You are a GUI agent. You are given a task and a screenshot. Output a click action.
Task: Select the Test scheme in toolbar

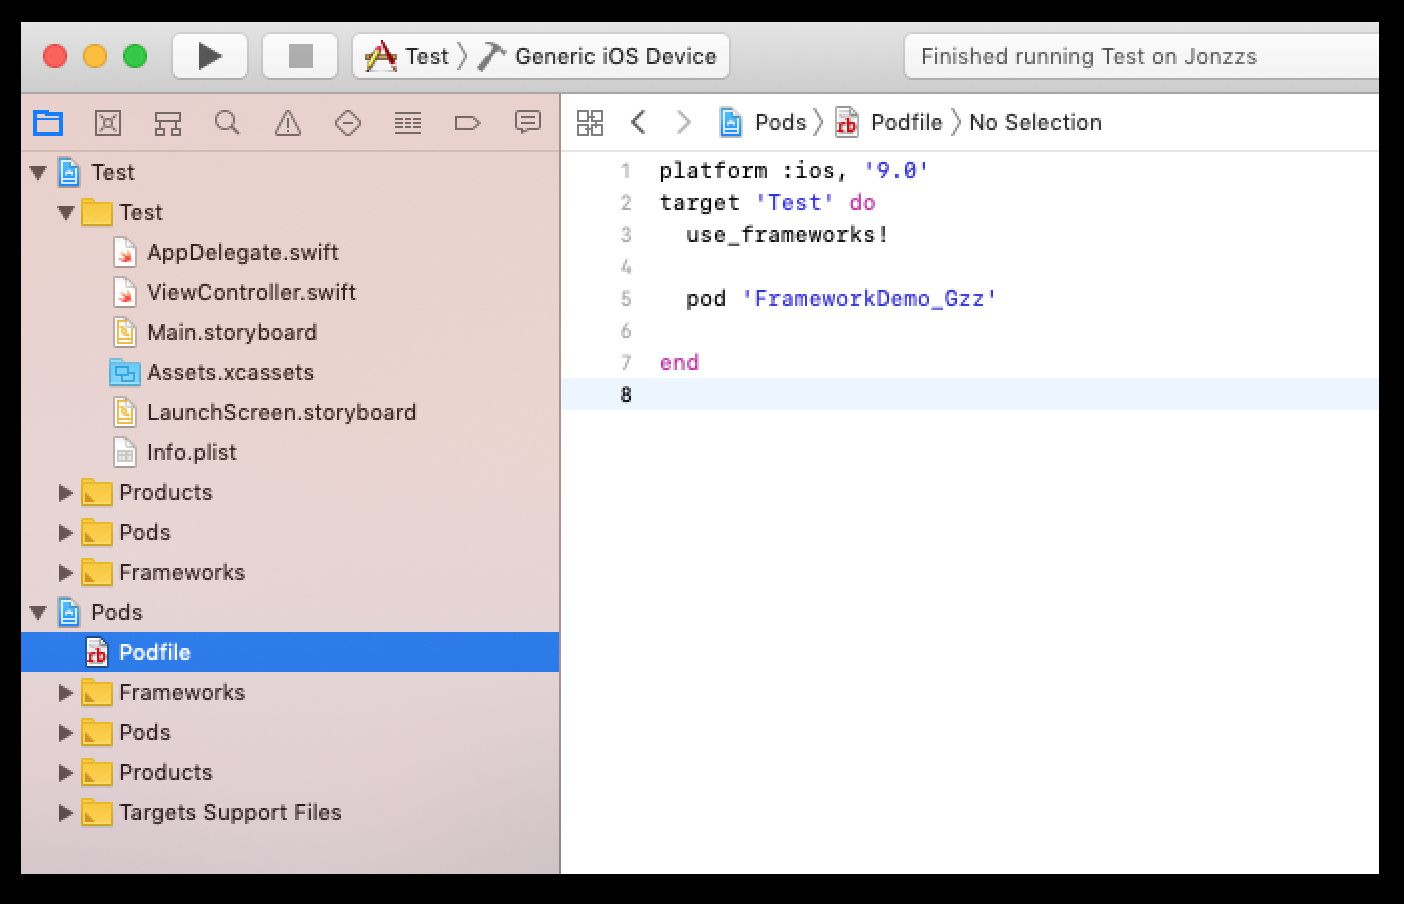click(410, 56)
